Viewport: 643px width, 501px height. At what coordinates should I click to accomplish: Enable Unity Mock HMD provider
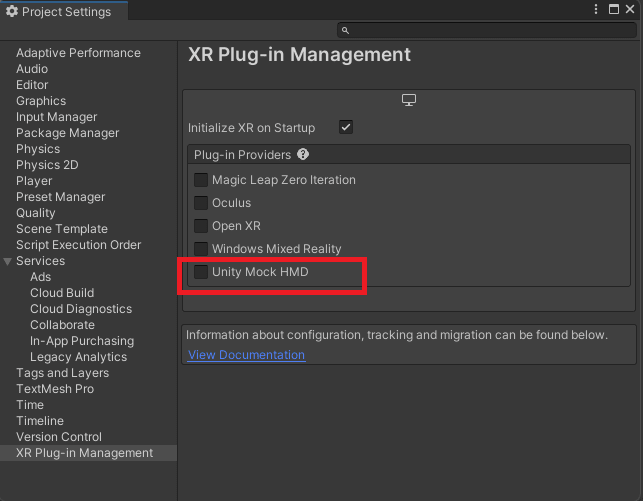(201, 271)
